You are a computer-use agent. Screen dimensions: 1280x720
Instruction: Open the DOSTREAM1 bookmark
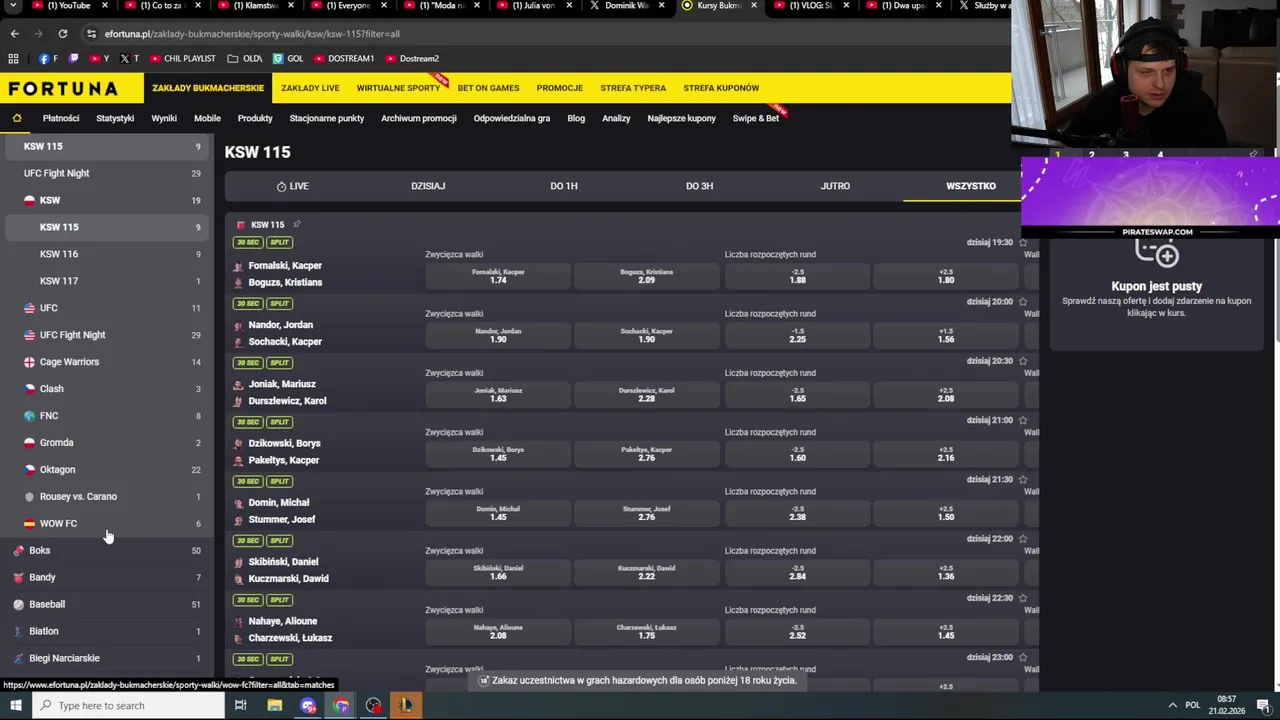click(x=344, y=58)
